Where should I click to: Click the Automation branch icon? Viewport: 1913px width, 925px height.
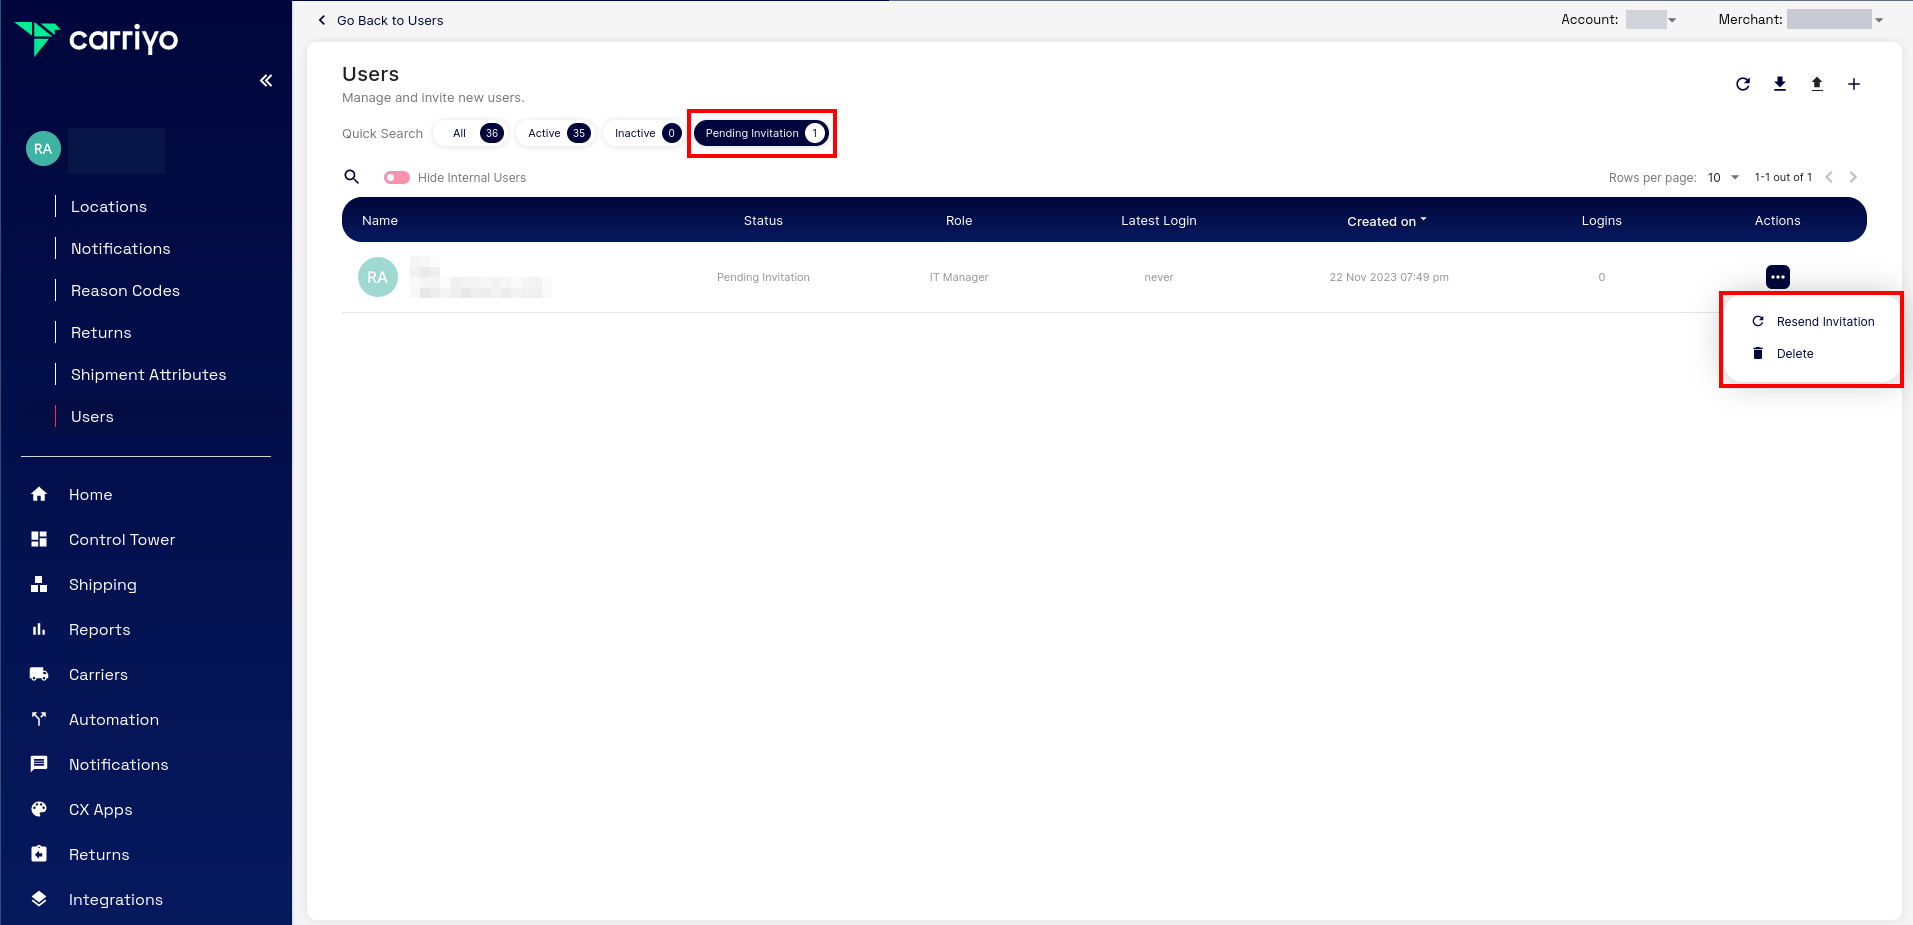pyautogui.click(x=39, y=719)
